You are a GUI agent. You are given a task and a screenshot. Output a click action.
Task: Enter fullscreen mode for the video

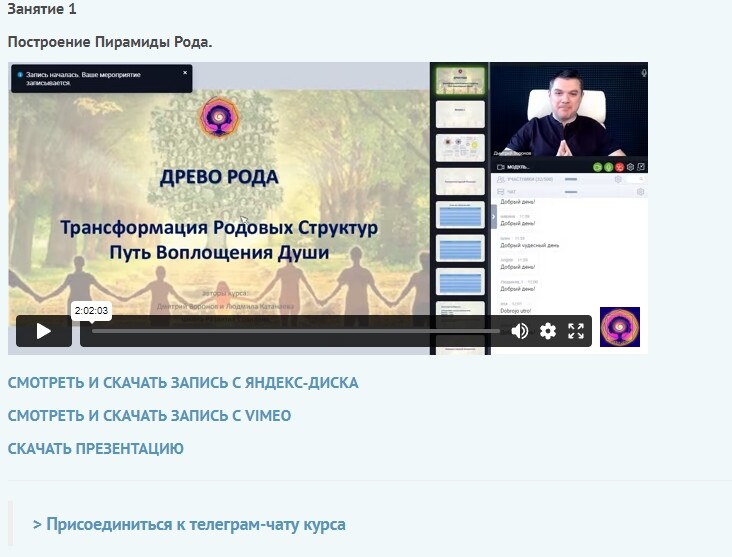tap(576, 331)
